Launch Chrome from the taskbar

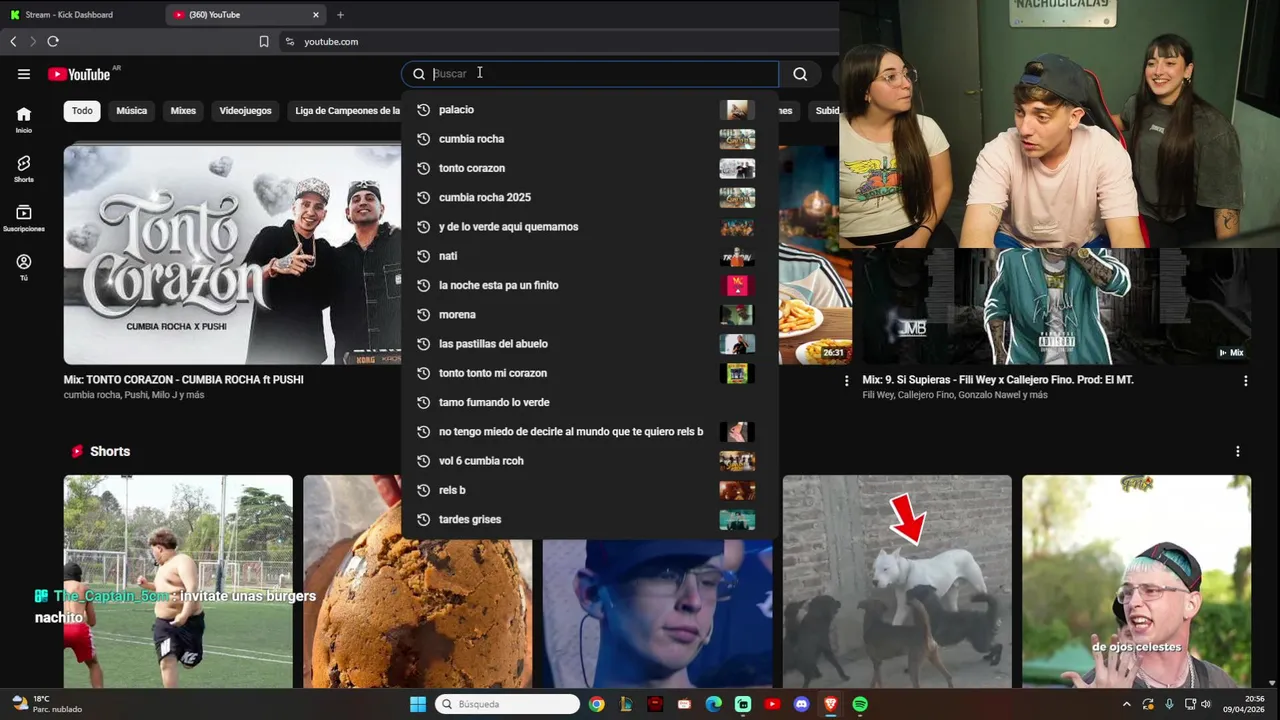coord(597,704)
